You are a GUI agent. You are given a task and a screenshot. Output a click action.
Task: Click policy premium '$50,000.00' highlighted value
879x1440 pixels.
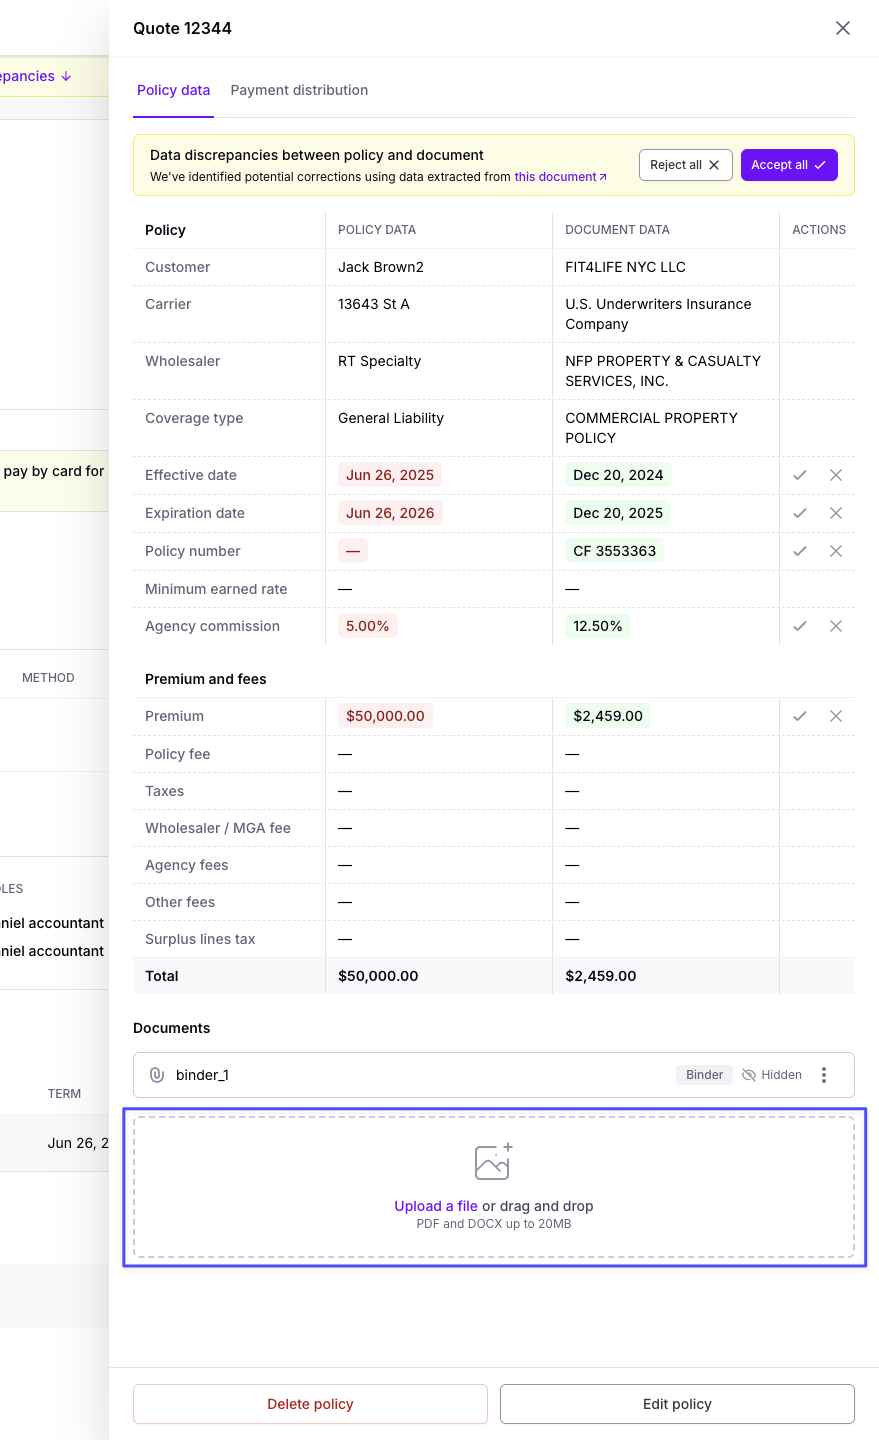(x=385, y=716)
